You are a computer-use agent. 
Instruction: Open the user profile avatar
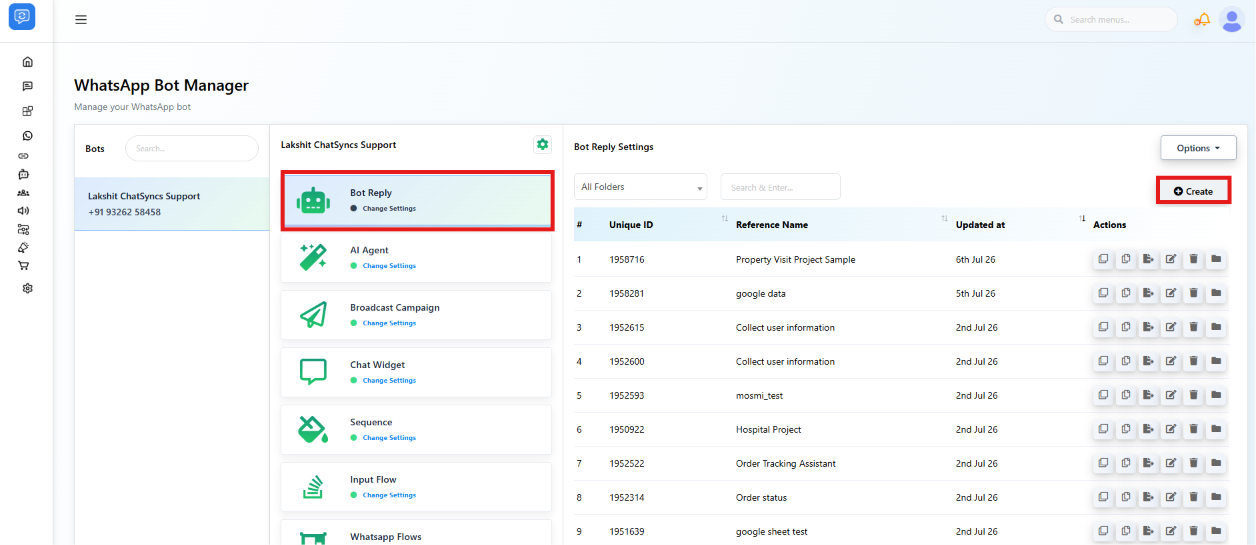pyautogui.click(x=1231, y=20)
